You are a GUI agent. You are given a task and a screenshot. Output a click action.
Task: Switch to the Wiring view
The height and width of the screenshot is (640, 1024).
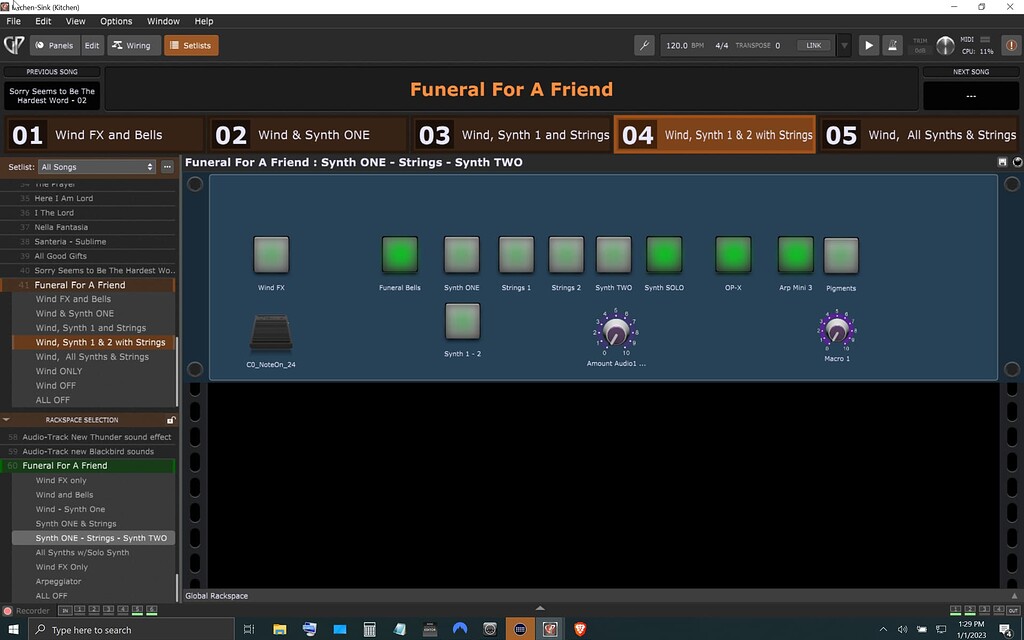131,45
